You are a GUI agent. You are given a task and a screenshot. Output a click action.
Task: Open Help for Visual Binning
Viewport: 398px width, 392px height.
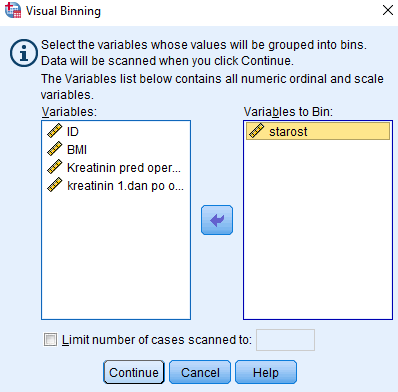point(266,372)
